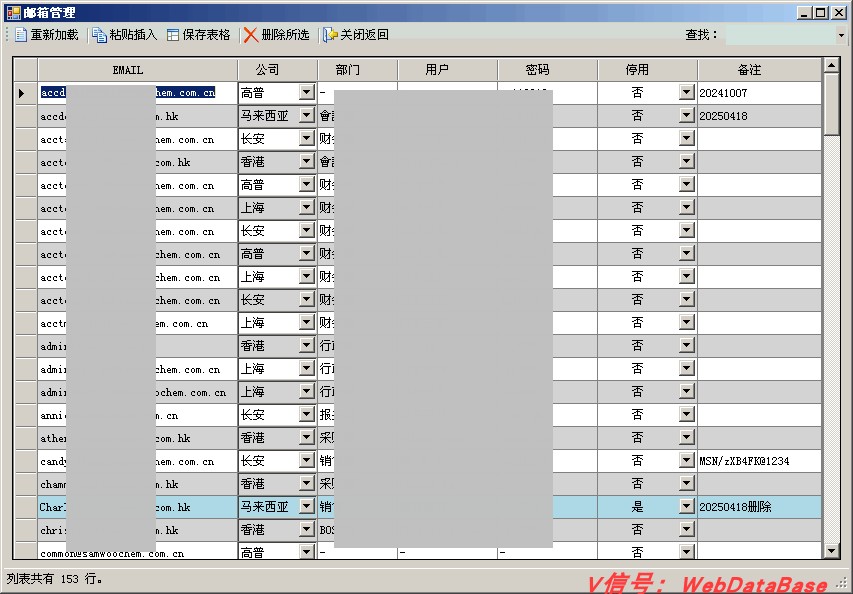Open 上海 company dropdown in the acctr row
Image resolution: width=853 pixels, height=594 pixels.
point(306,323)
